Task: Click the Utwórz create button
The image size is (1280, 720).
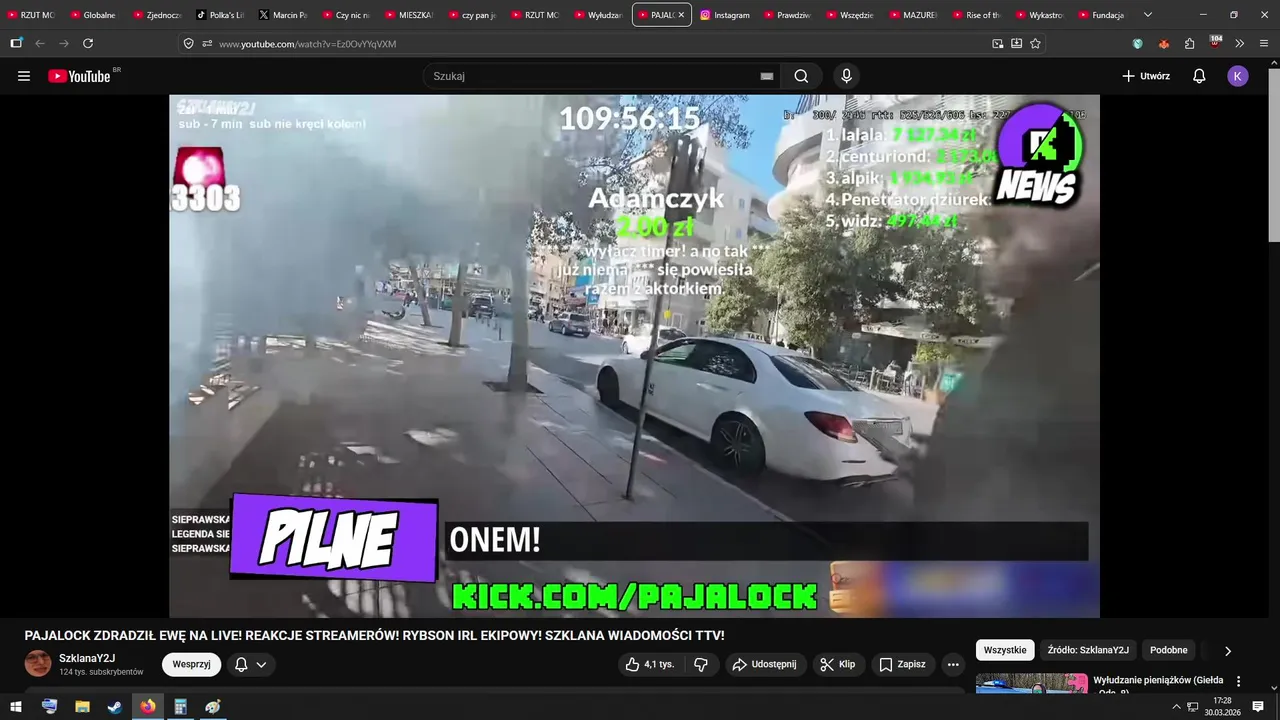Action: [x=1146, y=76]
